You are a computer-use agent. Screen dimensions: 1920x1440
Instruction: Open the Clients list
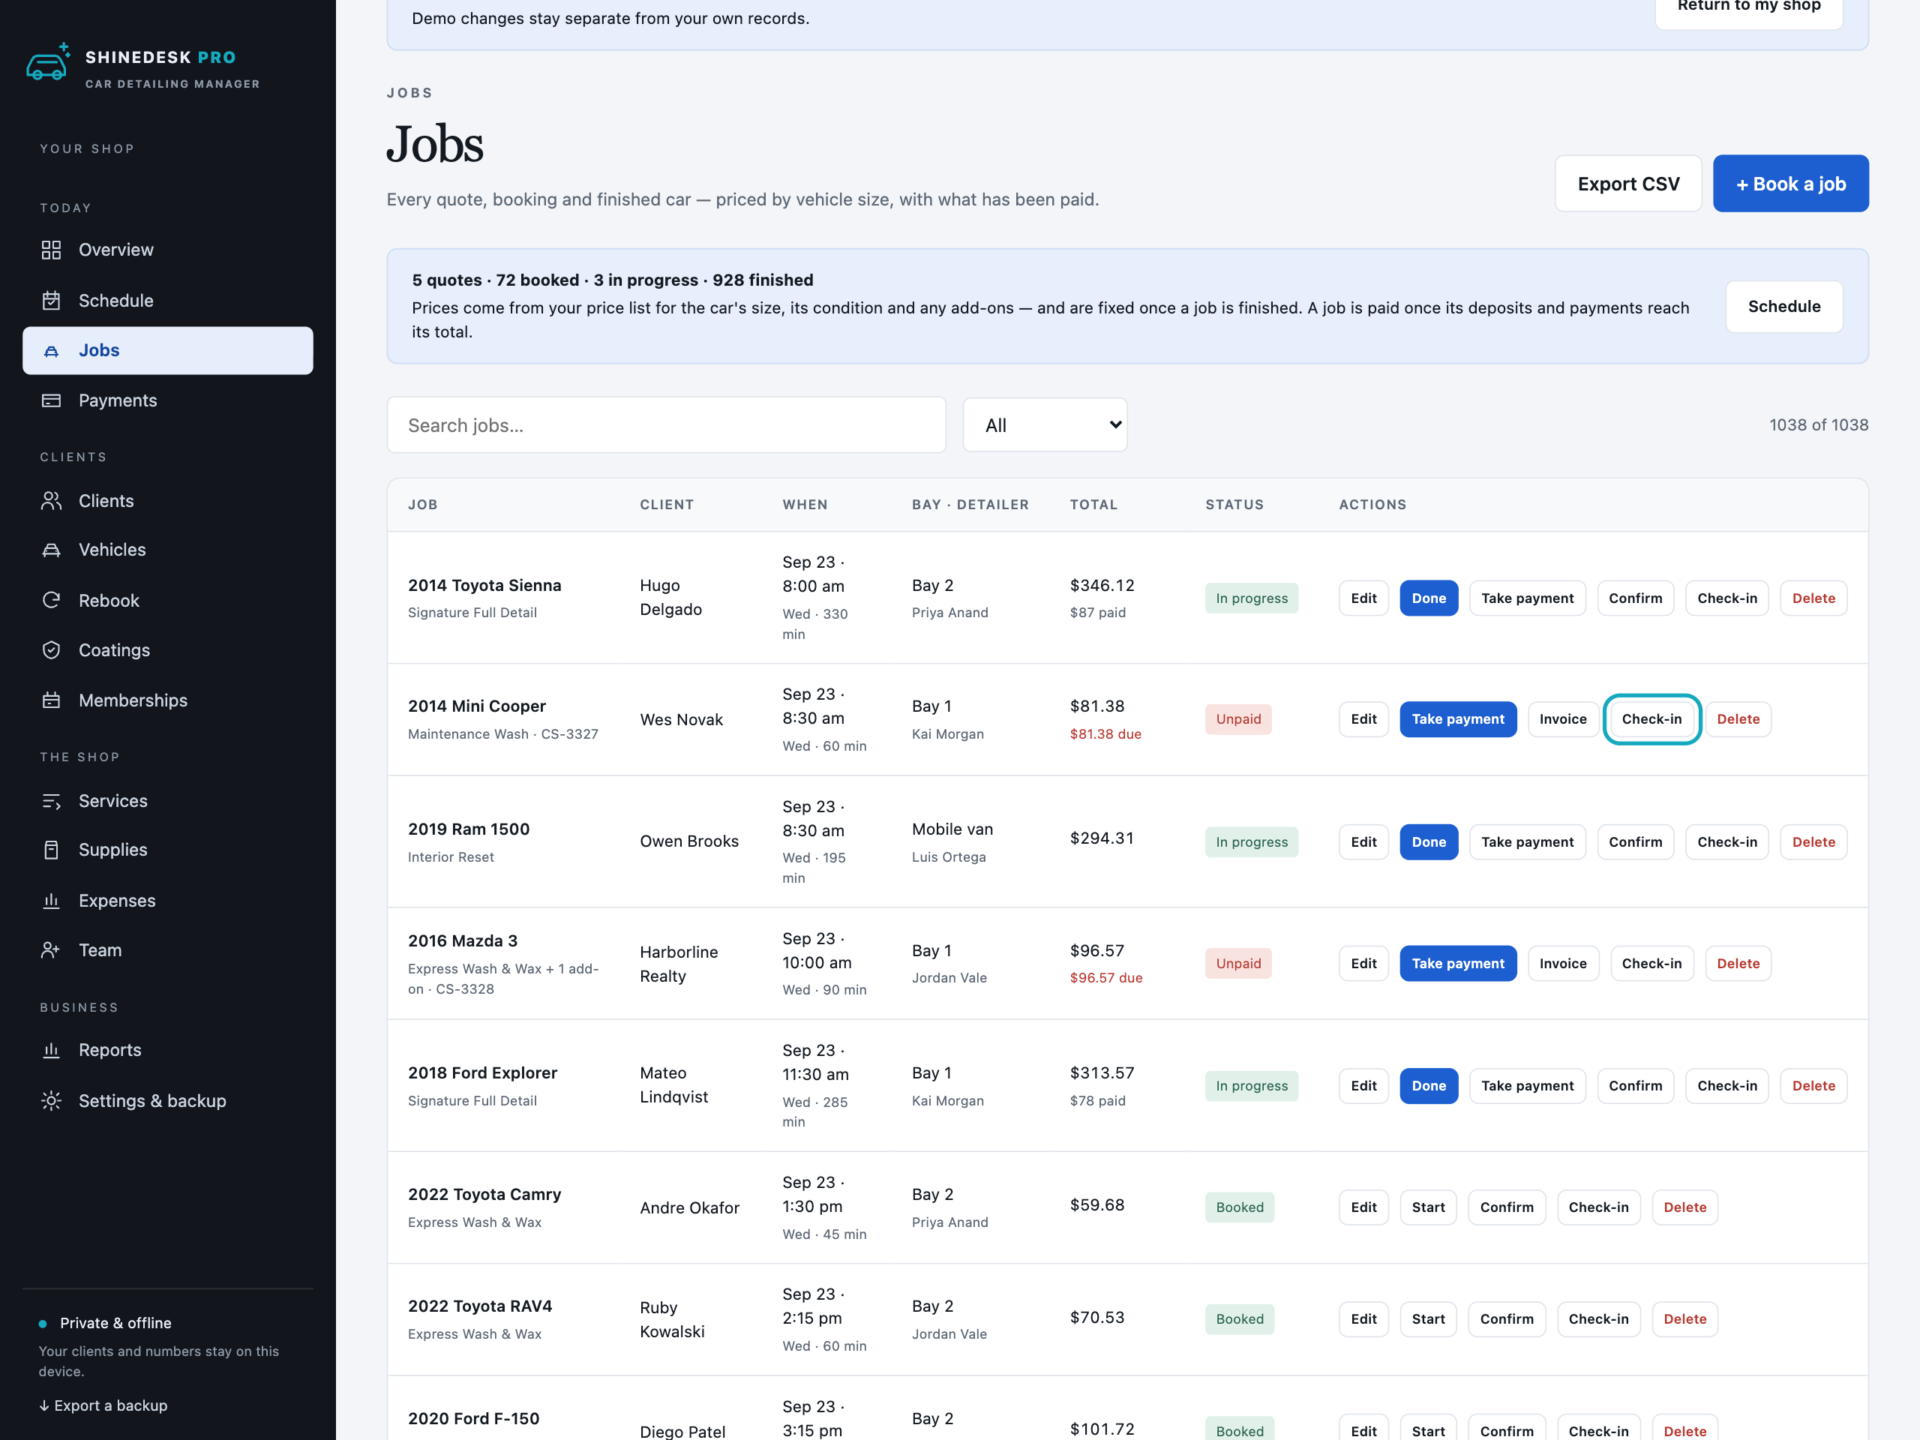[168, 501]
